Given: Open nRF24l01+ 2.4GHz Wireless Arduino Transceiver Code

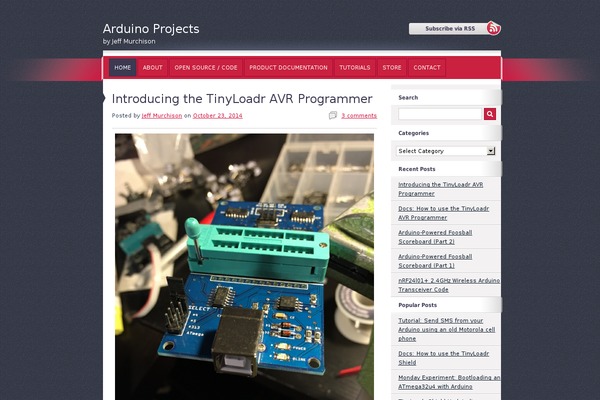Looking at the screenshot, I should click(449, 285).
